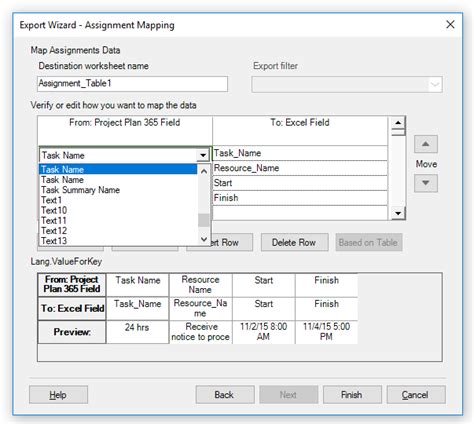Click the Delete Row button

point(294,242)
